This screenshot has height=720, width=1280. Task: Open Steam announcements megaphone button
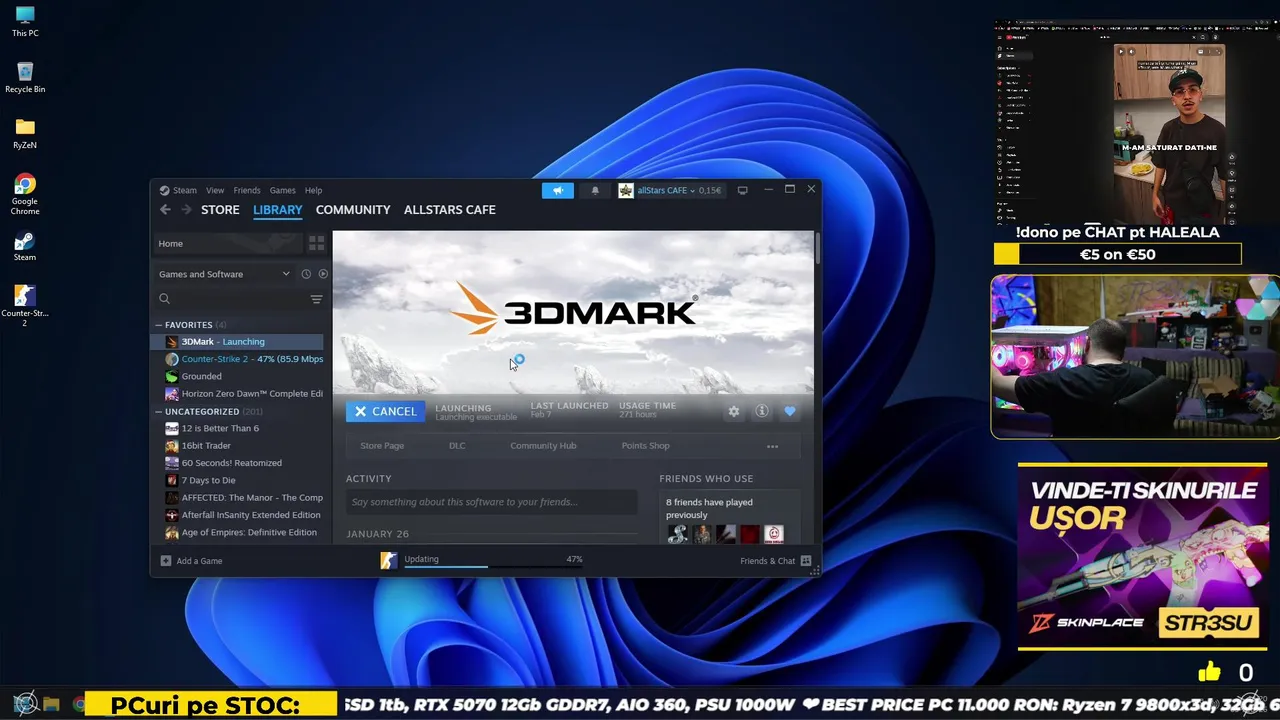558,190
